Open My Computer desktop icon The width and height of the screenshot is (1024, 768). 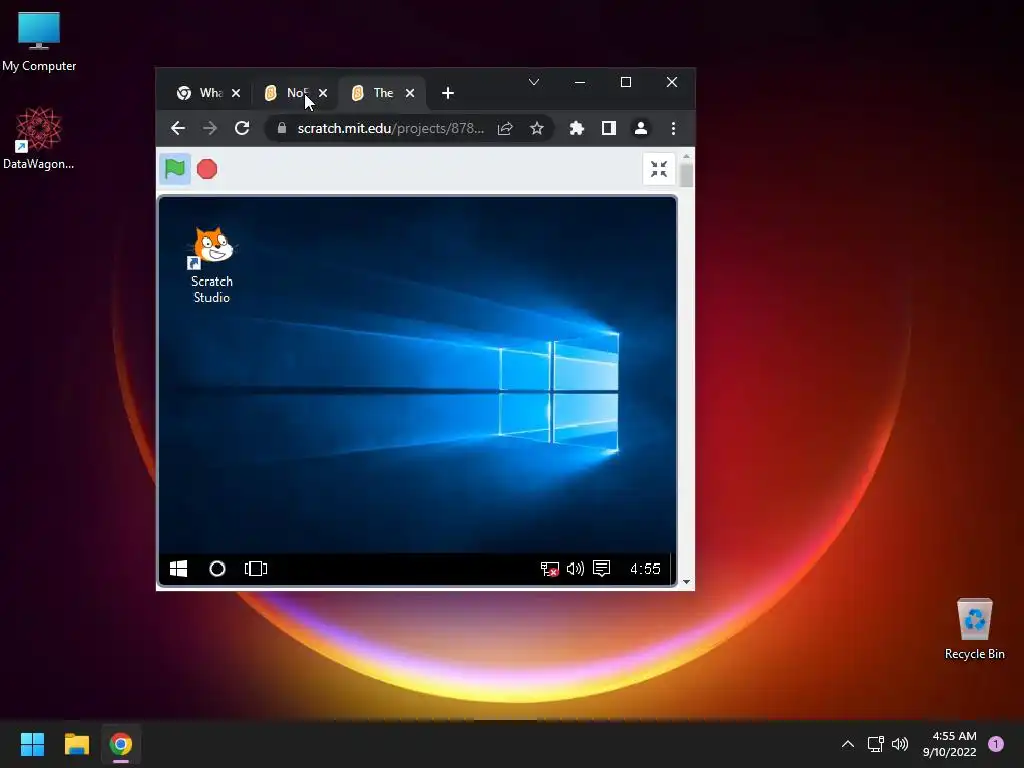coord(39,40)
